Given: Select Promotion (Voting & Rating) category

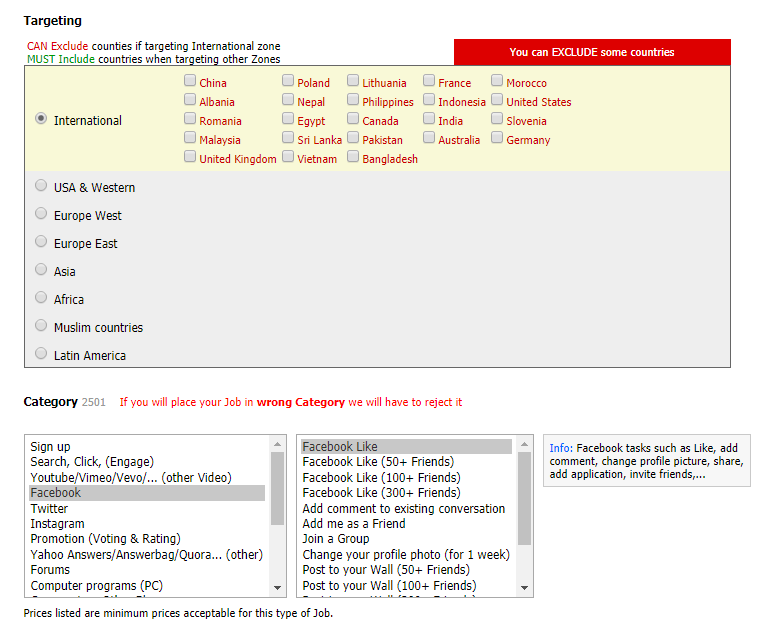Looking at the screenshot, I should click(147, 539).
